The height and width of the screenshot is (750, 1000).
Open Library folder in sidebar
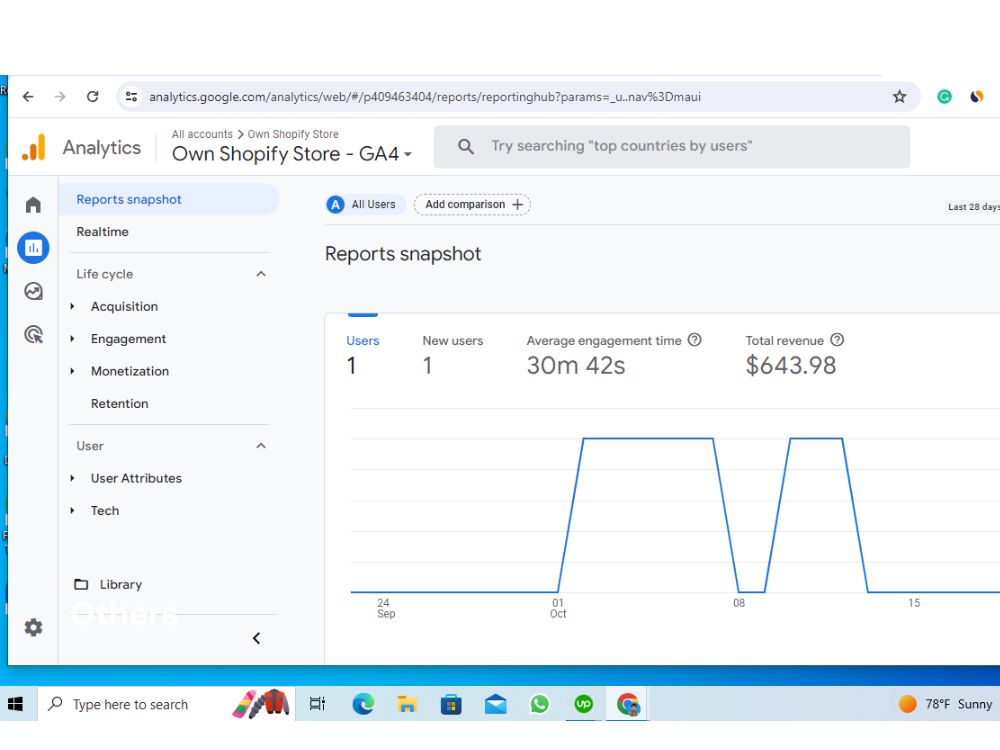tap(108, 584)
